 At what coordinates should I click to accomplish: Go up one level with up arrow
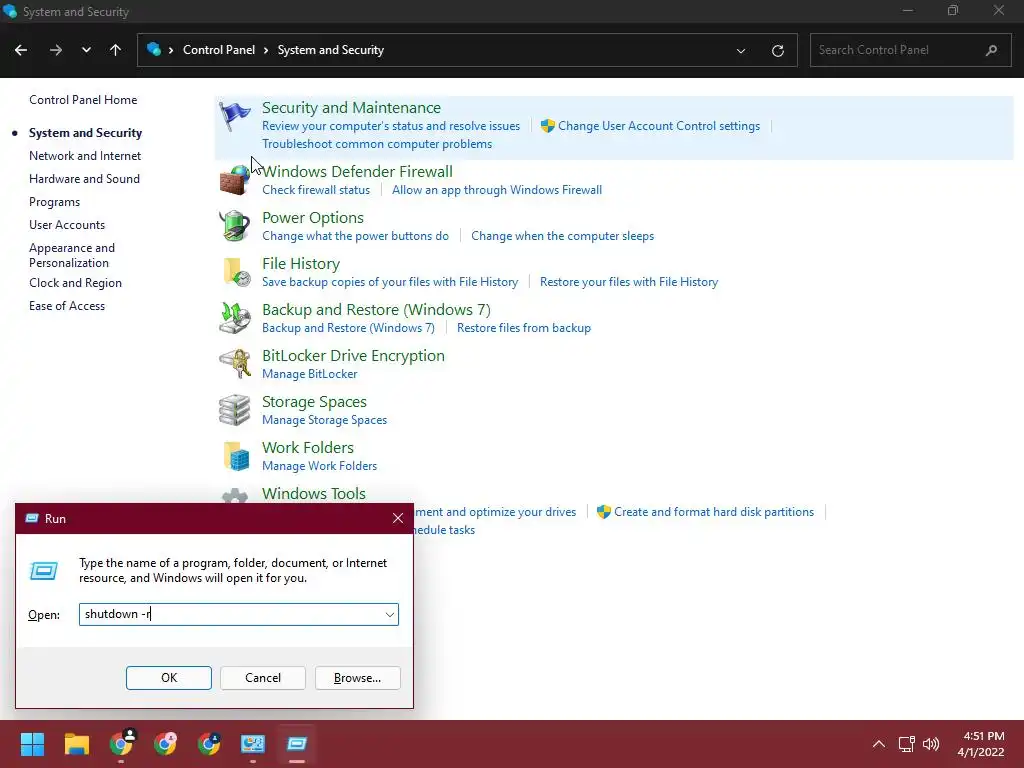pyautogui.click(x=116, y=50)
